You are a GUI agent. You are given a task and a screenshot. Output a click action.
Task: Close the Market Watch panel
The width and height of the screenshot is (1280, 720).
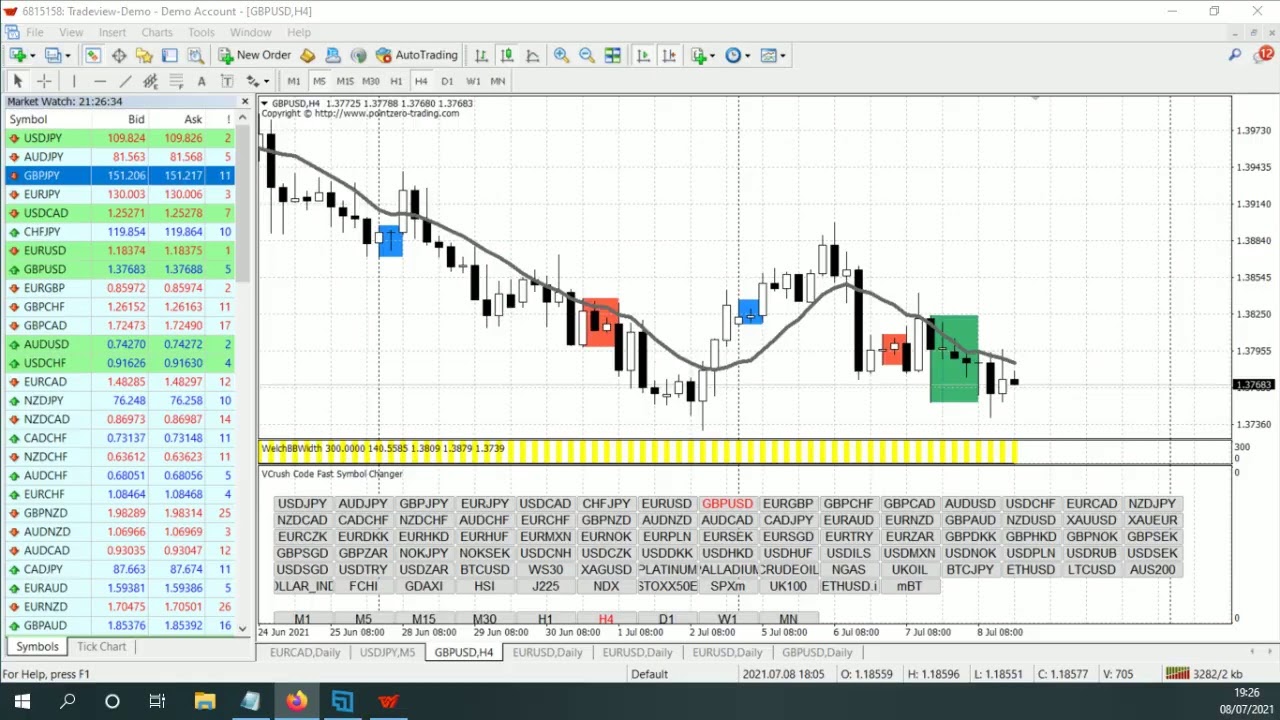244,102
